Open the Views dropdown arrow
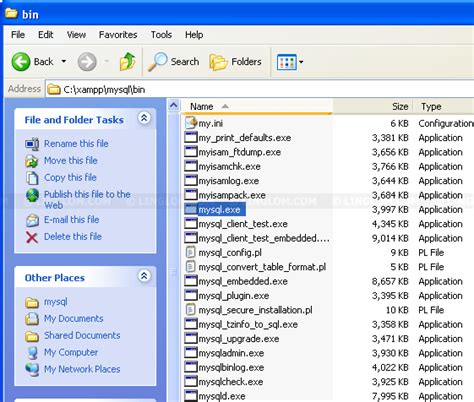The width and height of the screenshot is (474, 402). coord(301,62)
